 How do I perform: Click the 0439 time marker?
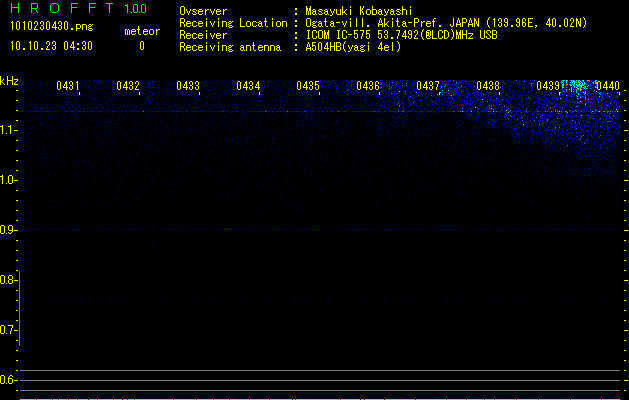coord(548,85)
